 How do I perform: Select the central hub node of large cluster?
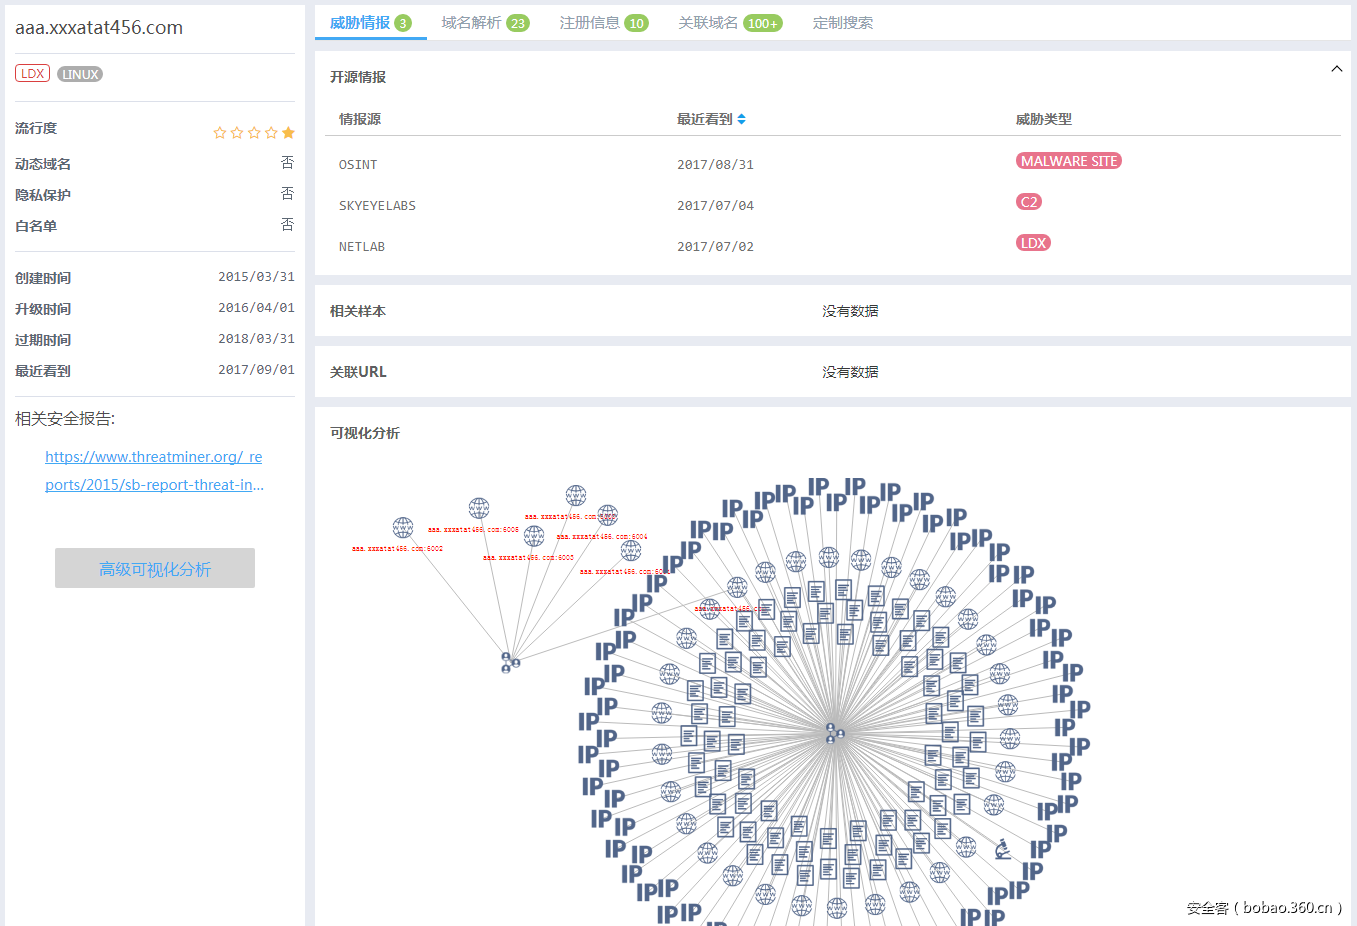pos(833,733)
